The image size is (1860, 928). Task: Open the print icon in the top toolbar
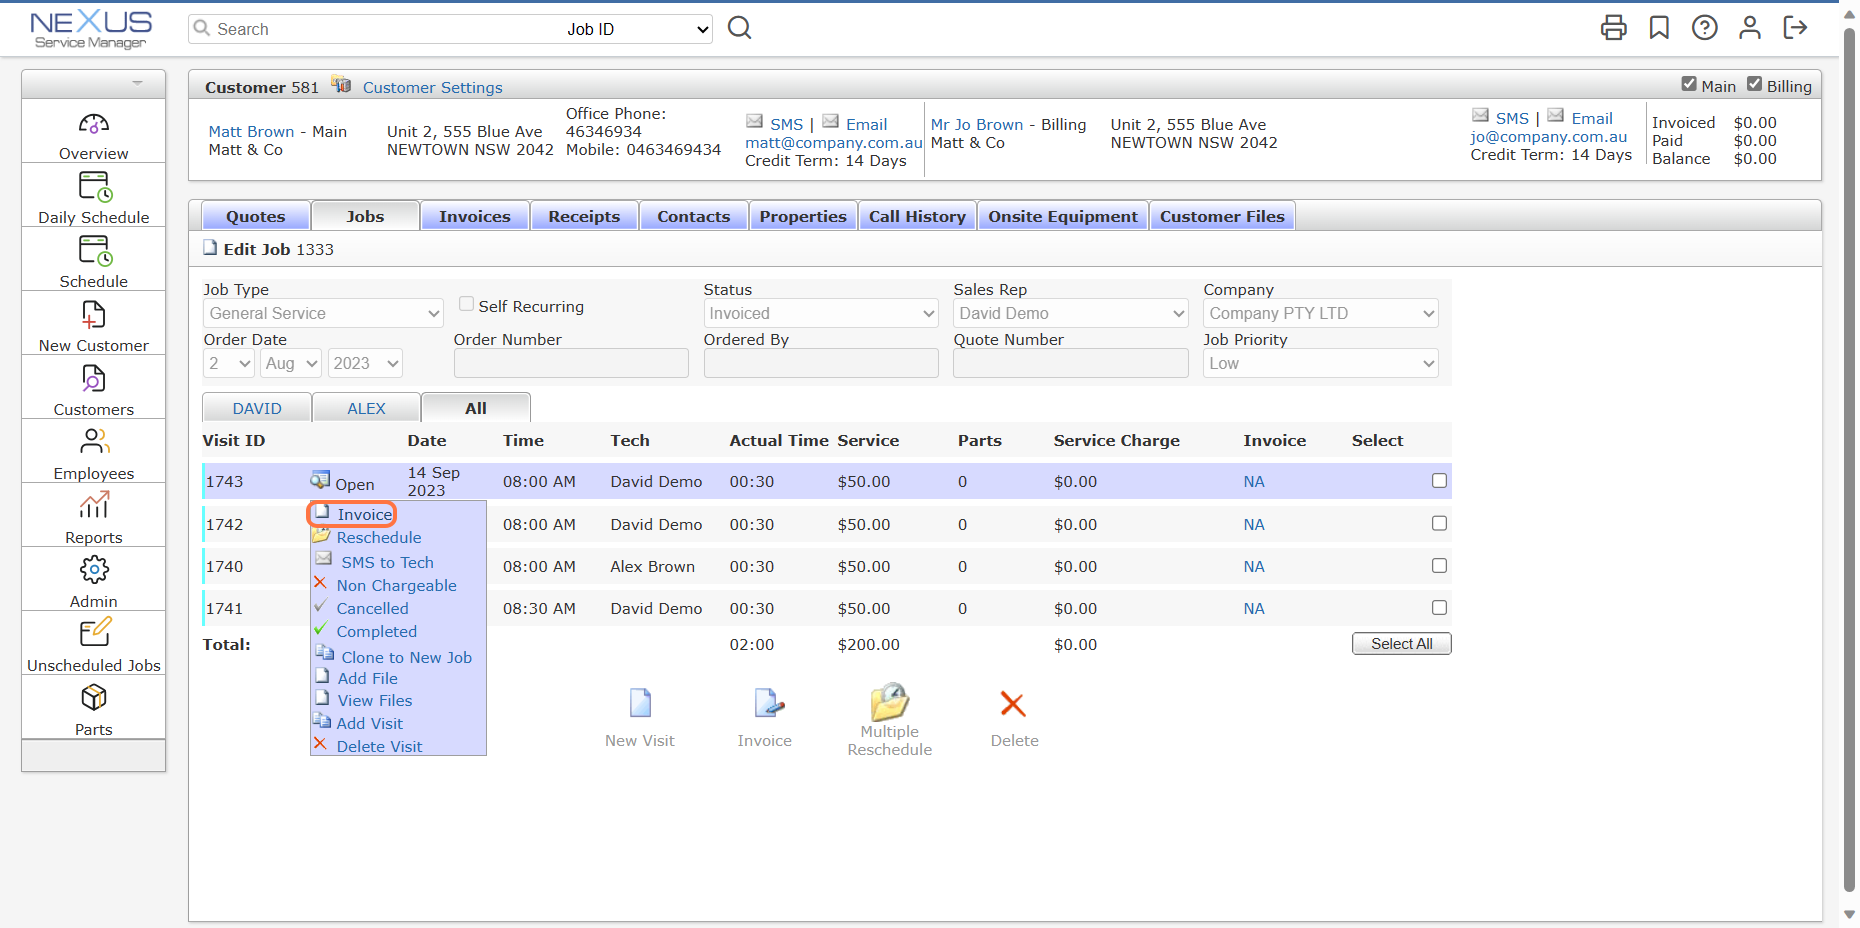(x=1614, y=28)
